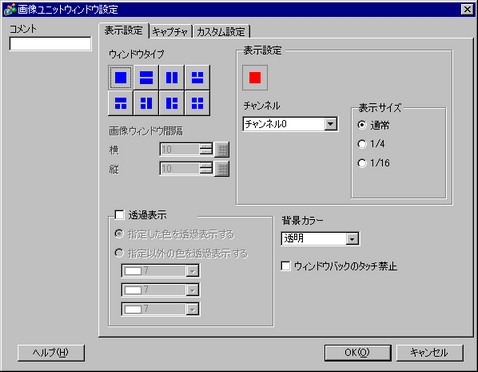
Task: Open the 背景カラー 透明 dropdown
Action: pos(352,239)
